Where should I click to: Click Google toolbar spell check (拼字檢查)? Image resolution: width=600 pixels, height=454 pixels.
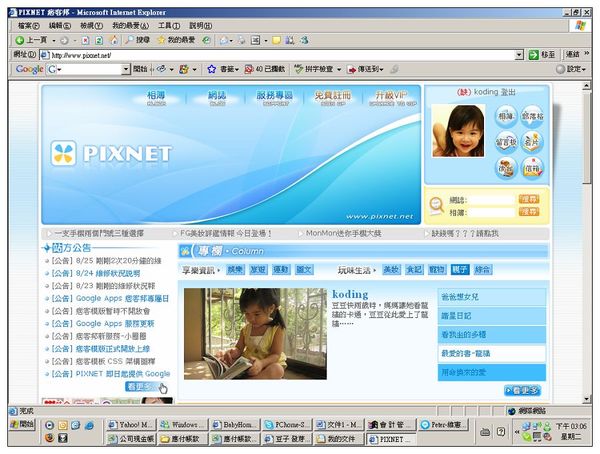click(x=314, y=69)
